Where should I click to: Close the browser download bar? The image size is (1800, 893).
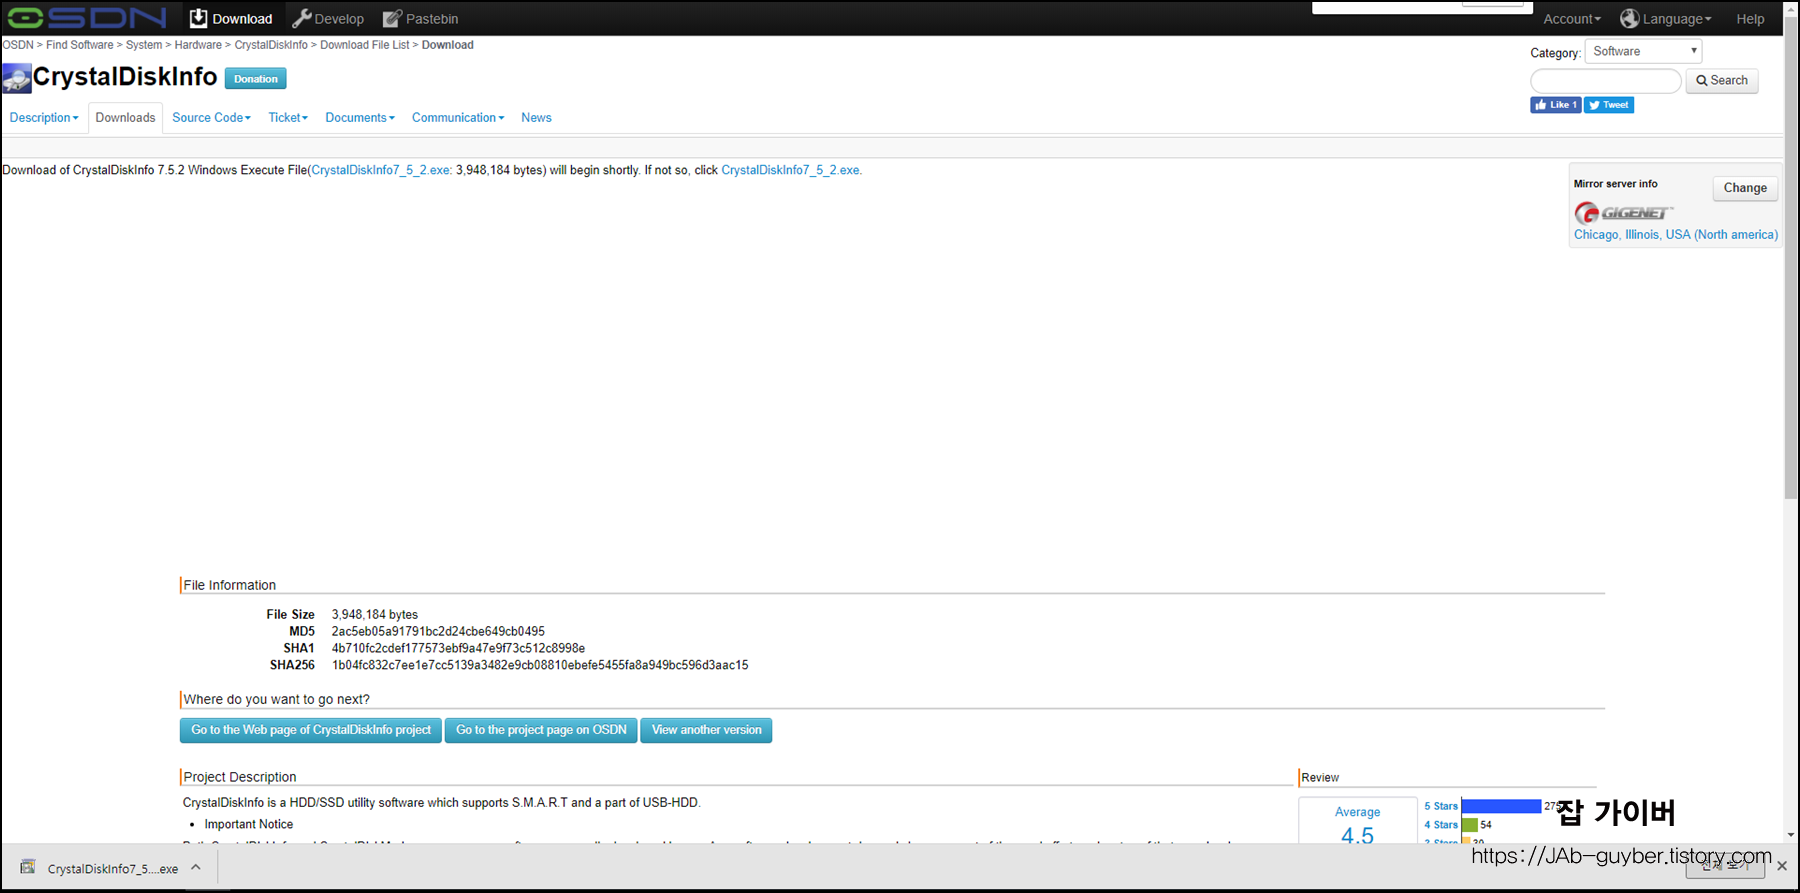(x=1782, y=866)
